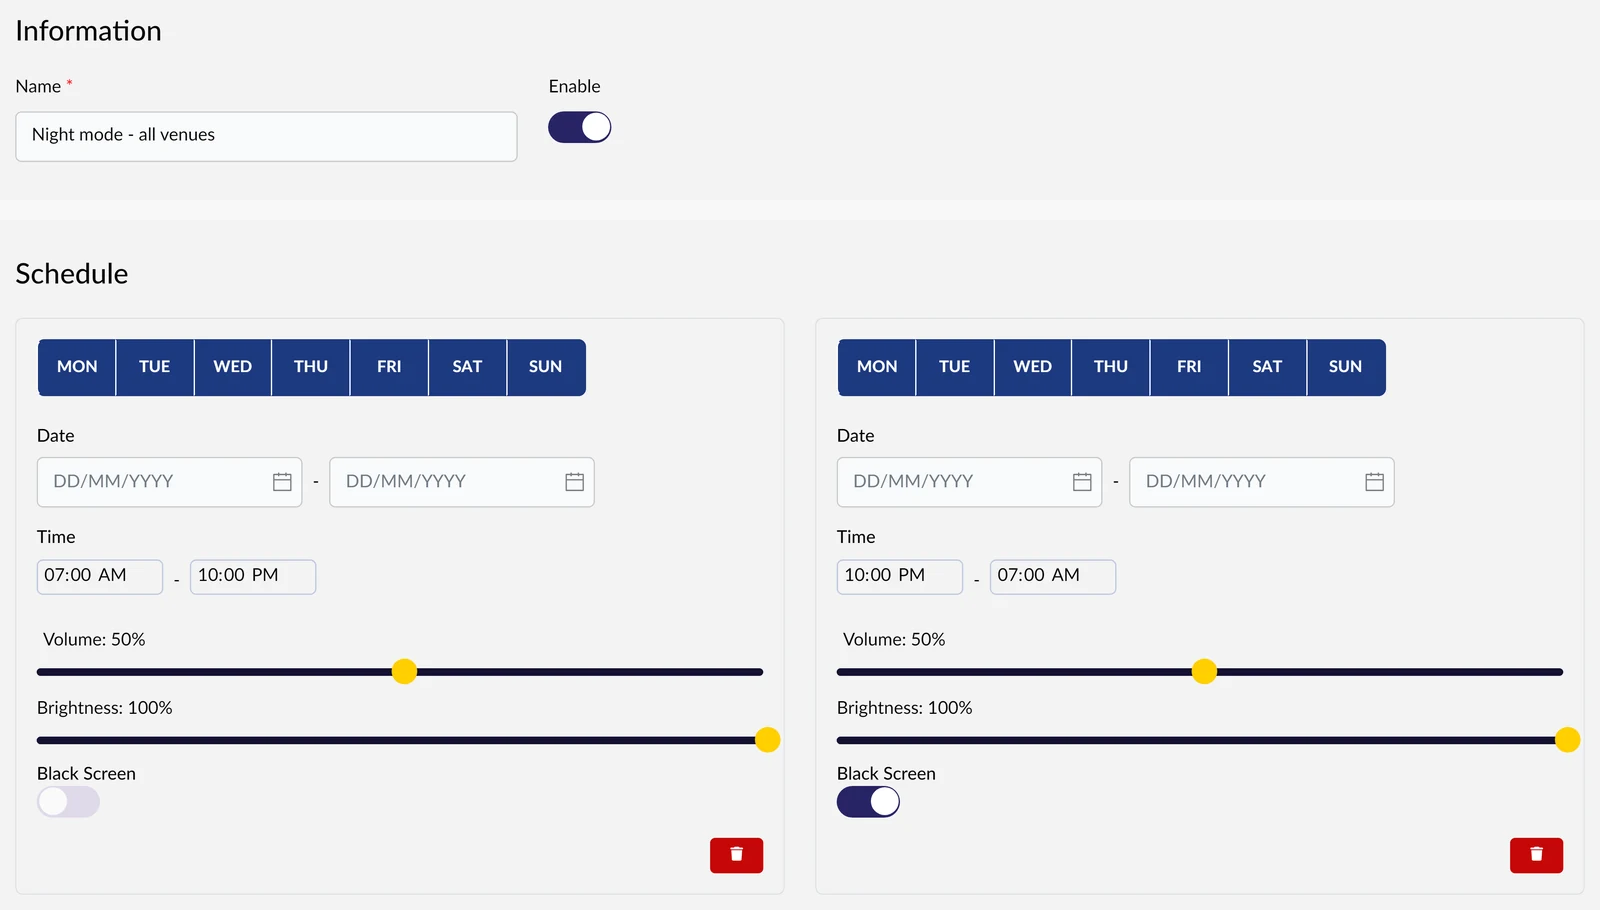Turn off Black Screen in second schedule
Screen dimensions: 1600x910
(868, 802)
